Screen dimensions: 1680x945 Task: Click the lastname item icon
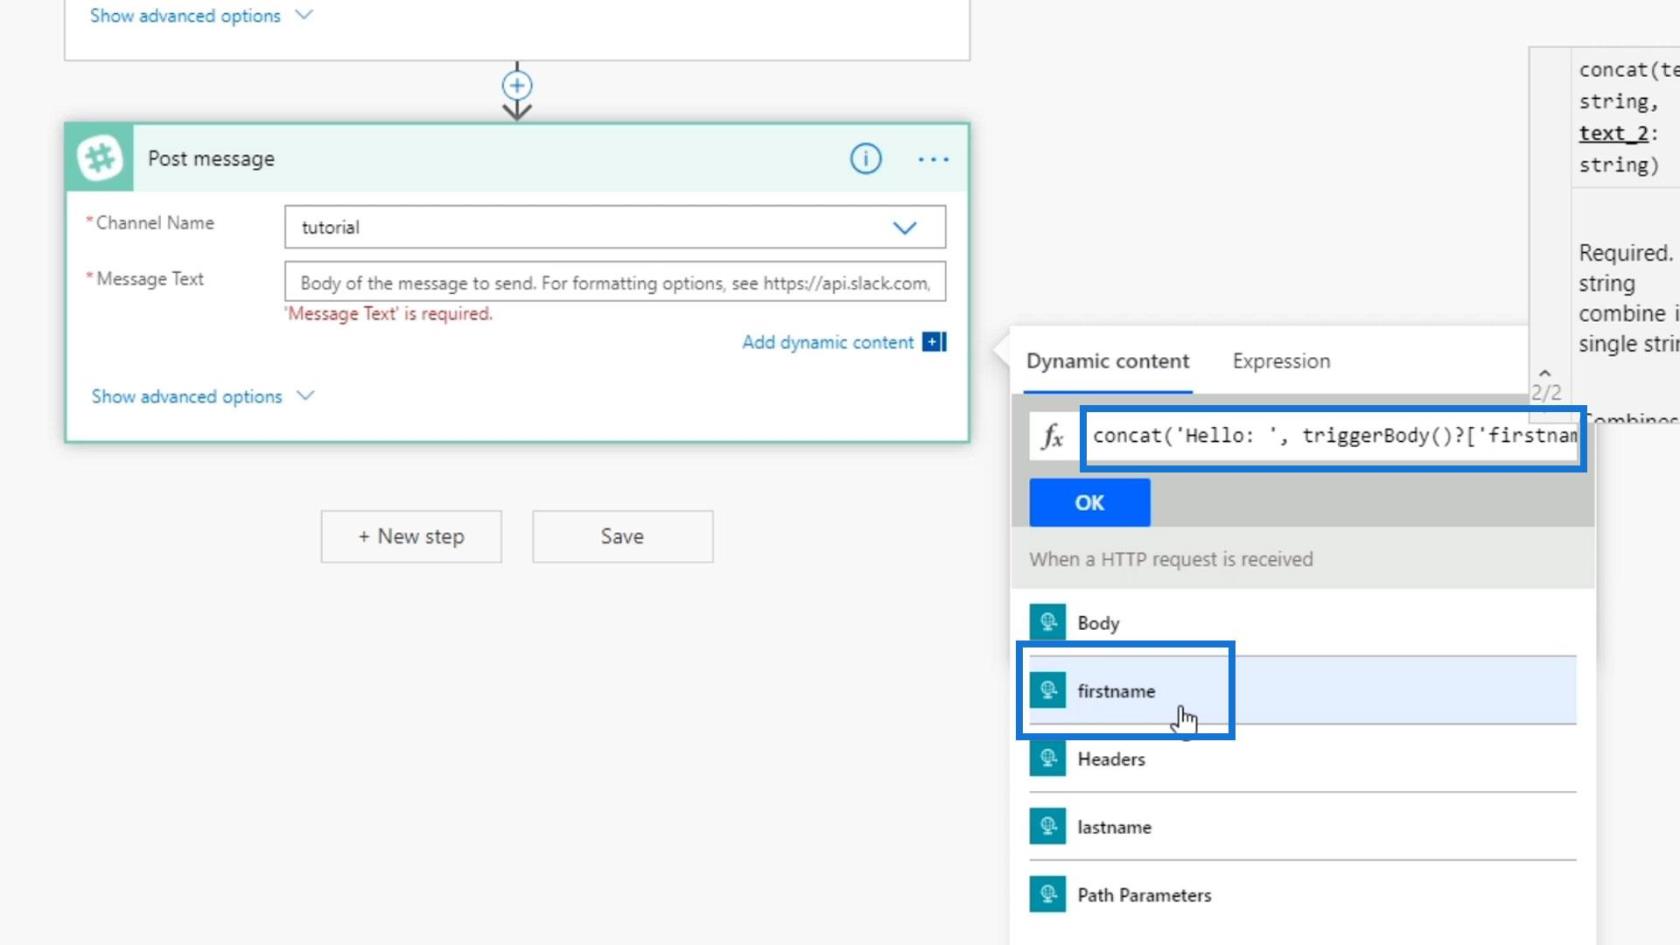pos(1048,826)
